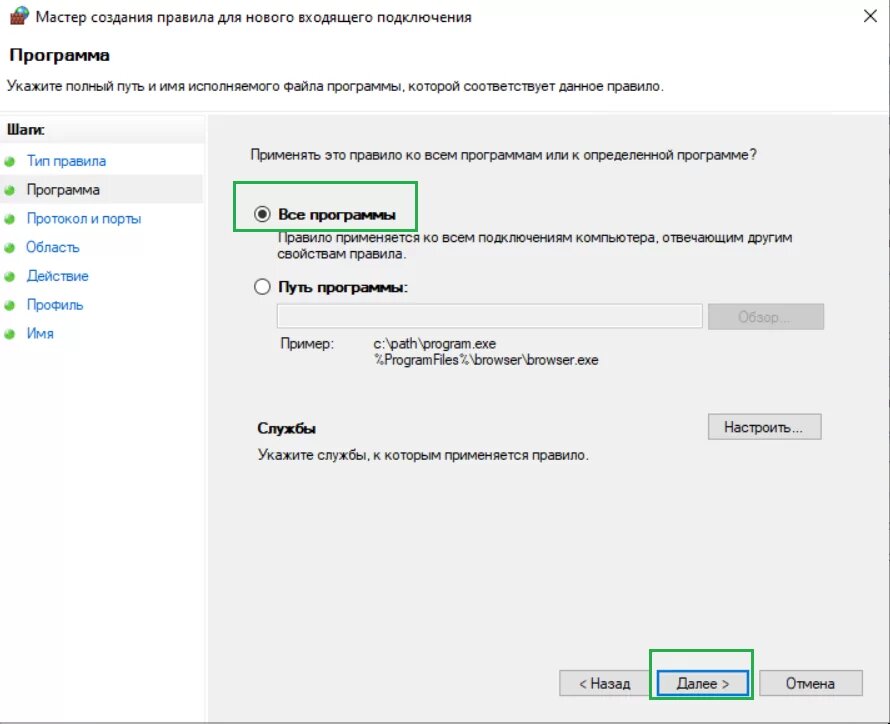Click the firewall wizard icon in title bar
890x724 pixels.
pyautogui.click(x=19, y=16)
